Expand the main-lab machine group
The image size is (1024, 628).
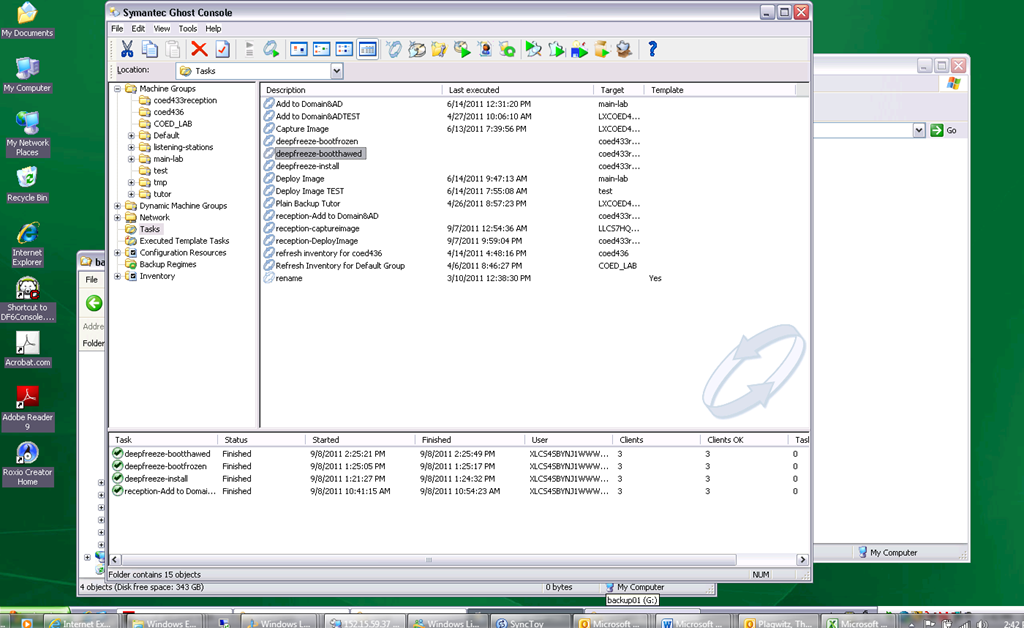pos(131,159)
